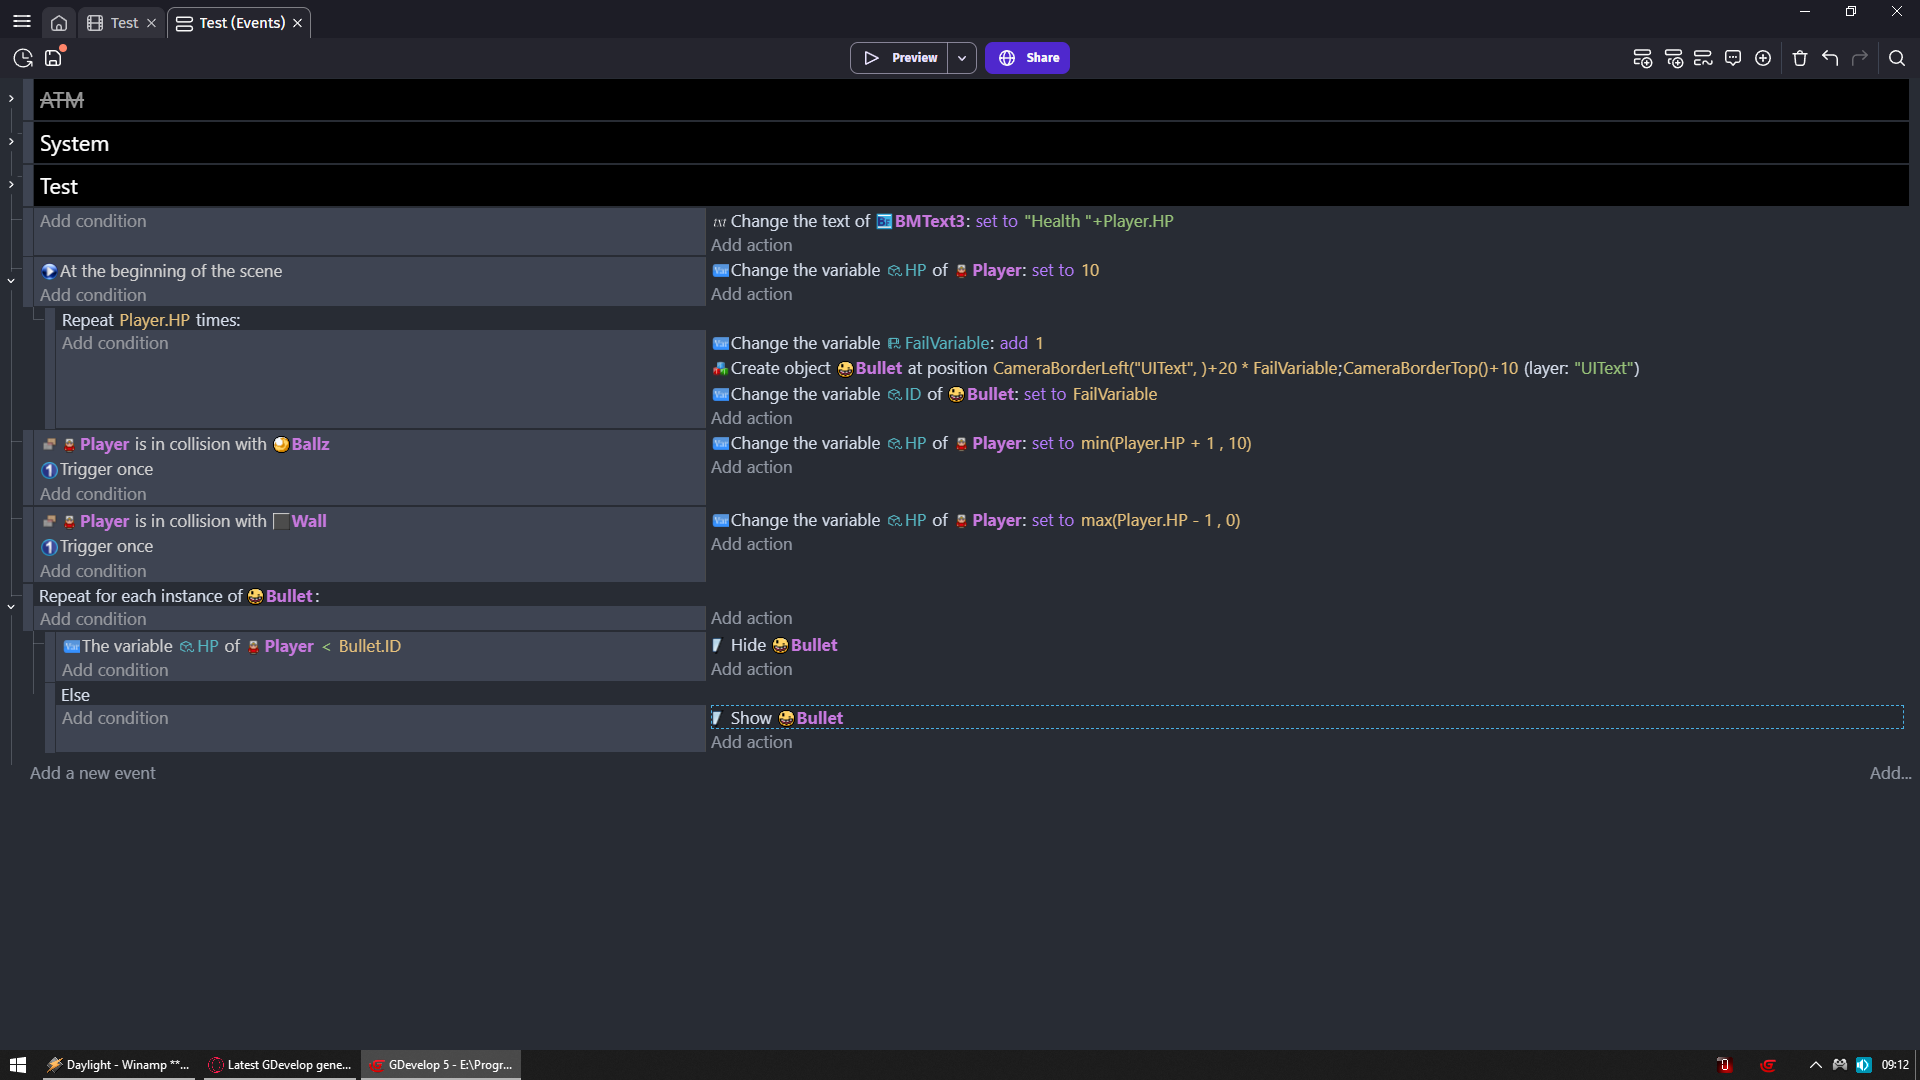Expand the System event group
The height and width of the screenshot is (1080, 1920).
click(x=11, y=142)
